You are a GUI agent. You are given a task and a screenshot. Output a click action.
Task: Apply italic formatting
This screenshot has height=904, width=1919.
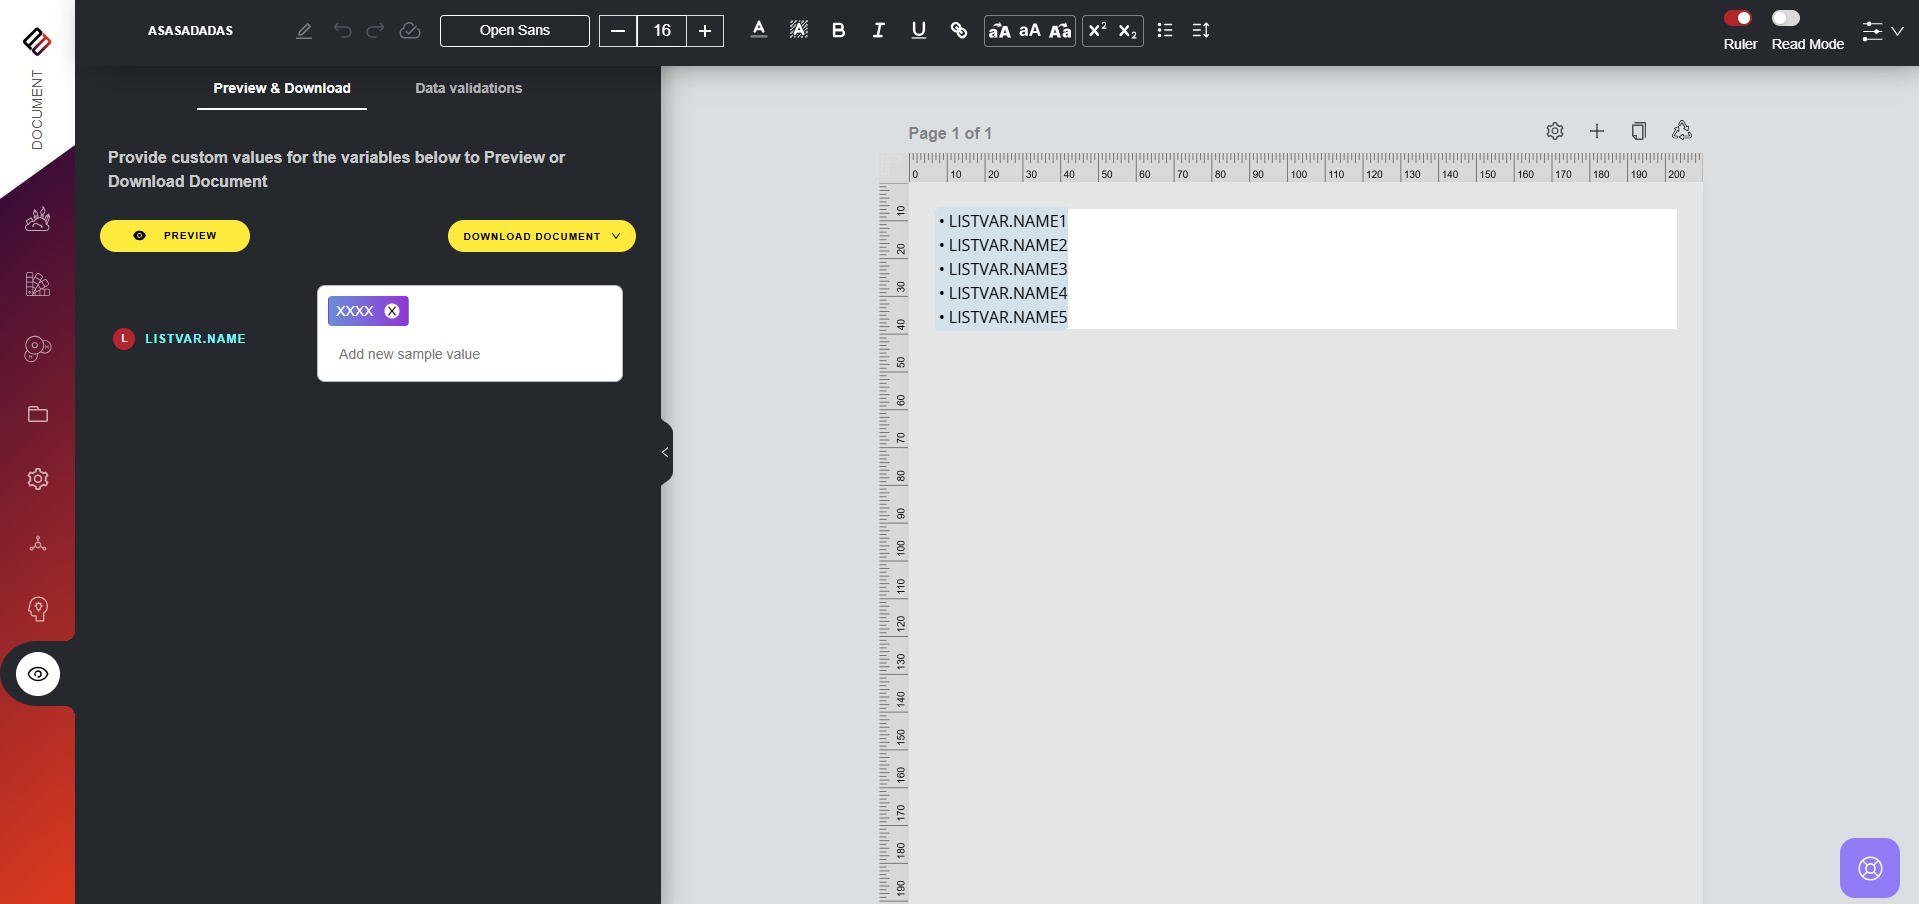pyautogui.click(x=878, y=31)
